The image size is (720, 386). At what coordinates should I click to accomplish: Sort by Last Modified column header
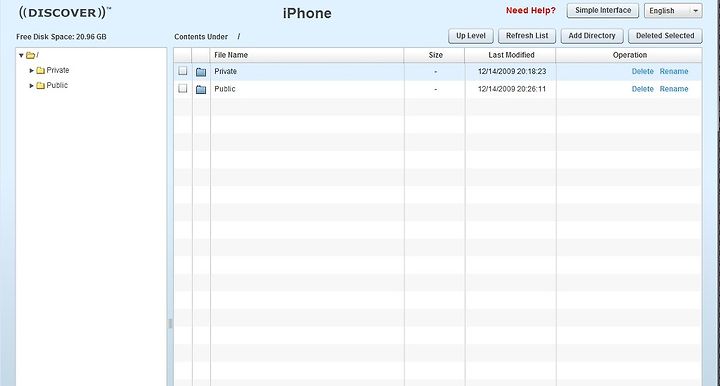511,55
